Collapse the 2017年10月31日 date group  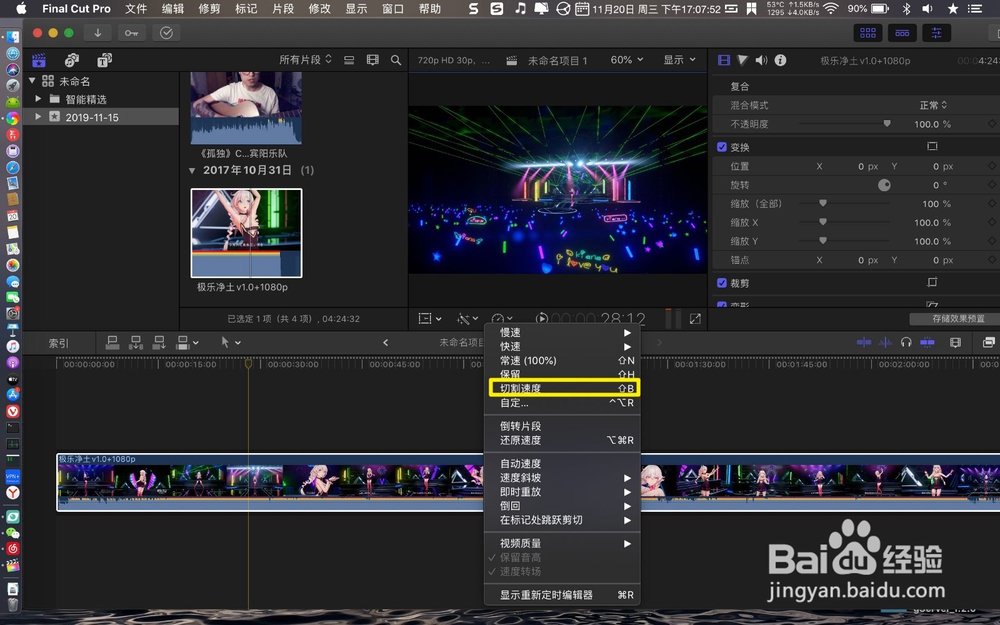(x=192, y=171)
